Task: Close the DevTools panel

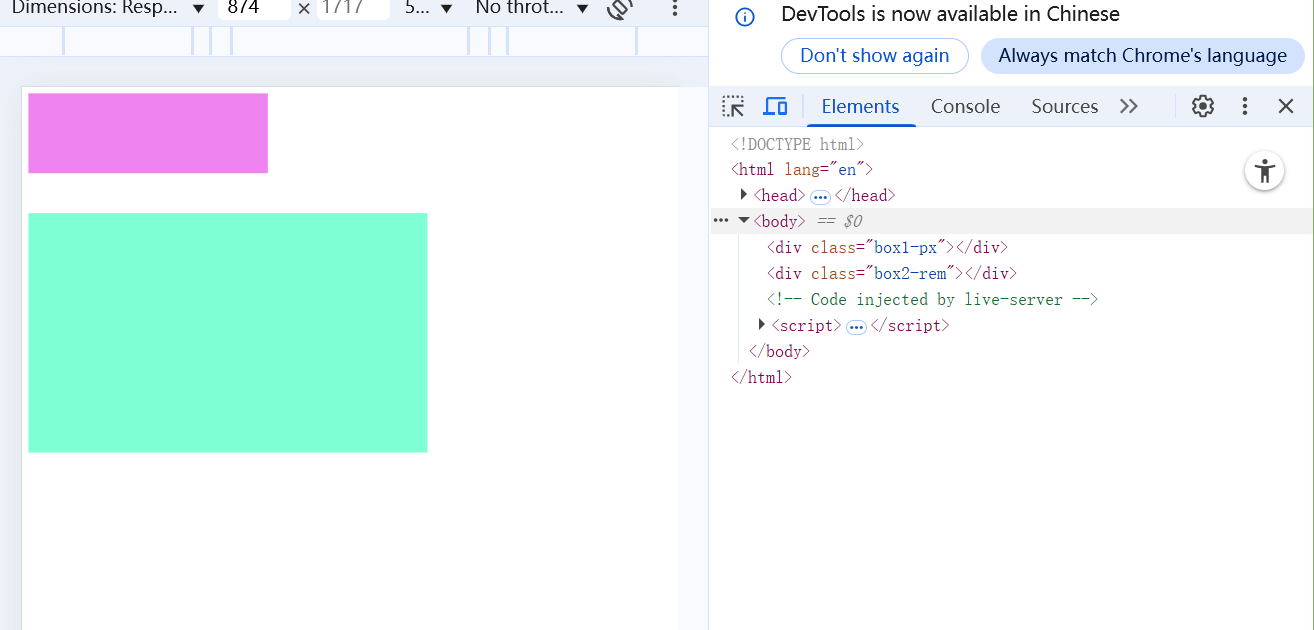Action: (1286, 106)
